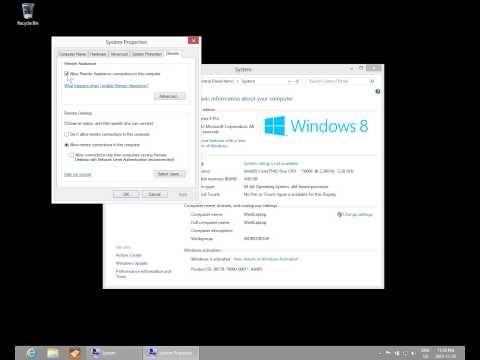Viewport: 480px width, 360px height.
Task: Open the orange pinned app on taskbar
Action: [x=74, y=353]
